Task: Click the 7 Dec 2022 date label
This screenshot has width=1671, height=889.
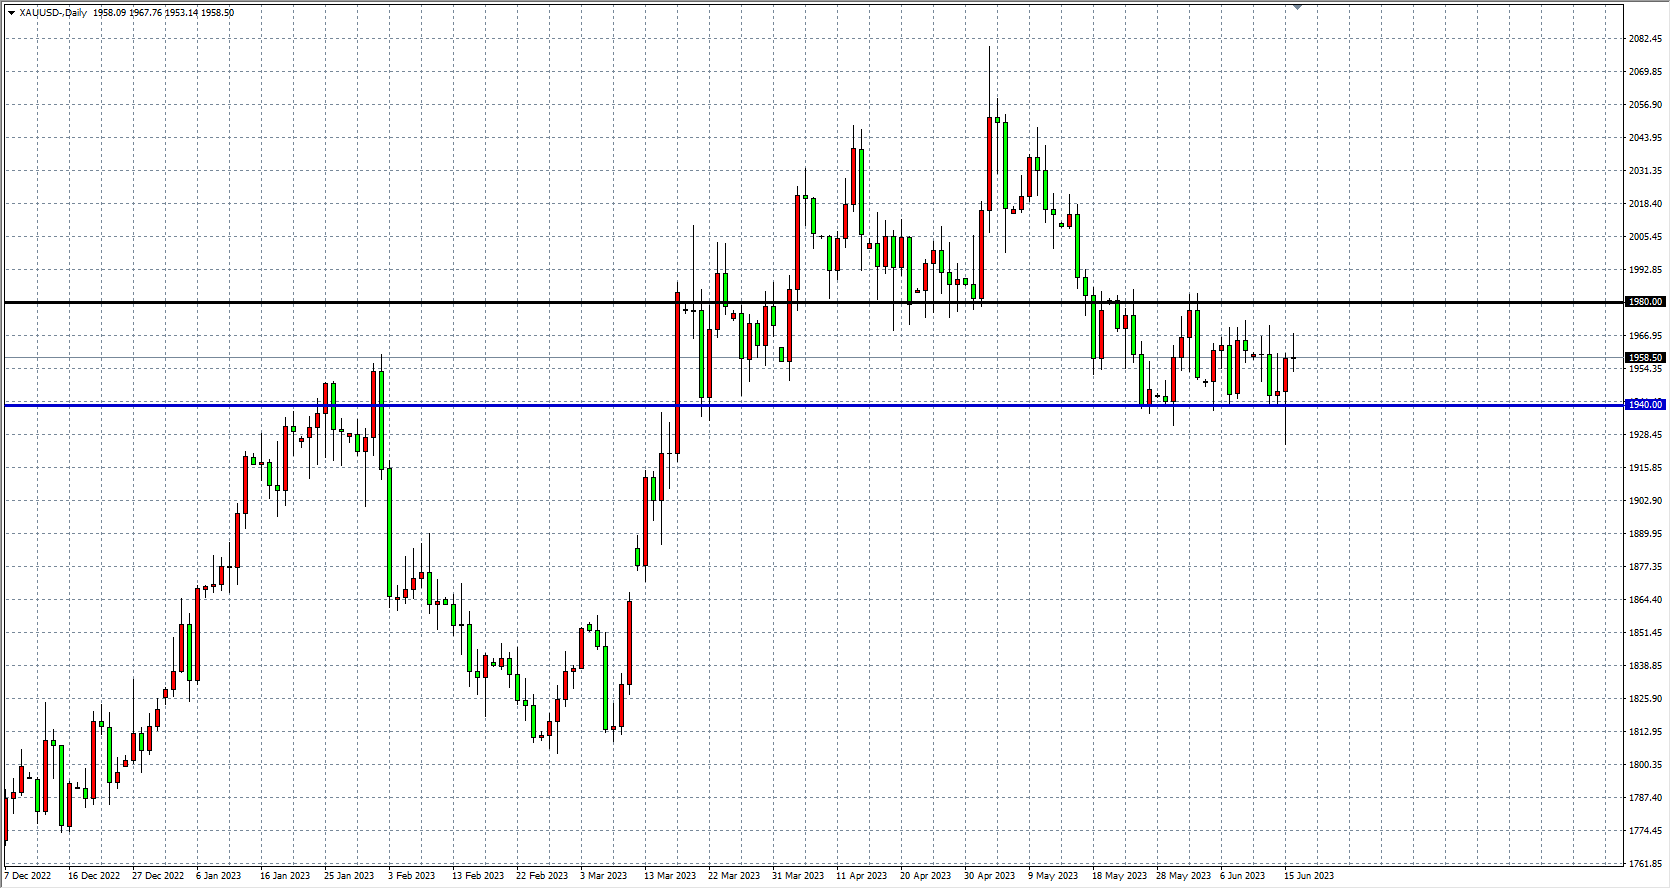Action: point(29,876)
